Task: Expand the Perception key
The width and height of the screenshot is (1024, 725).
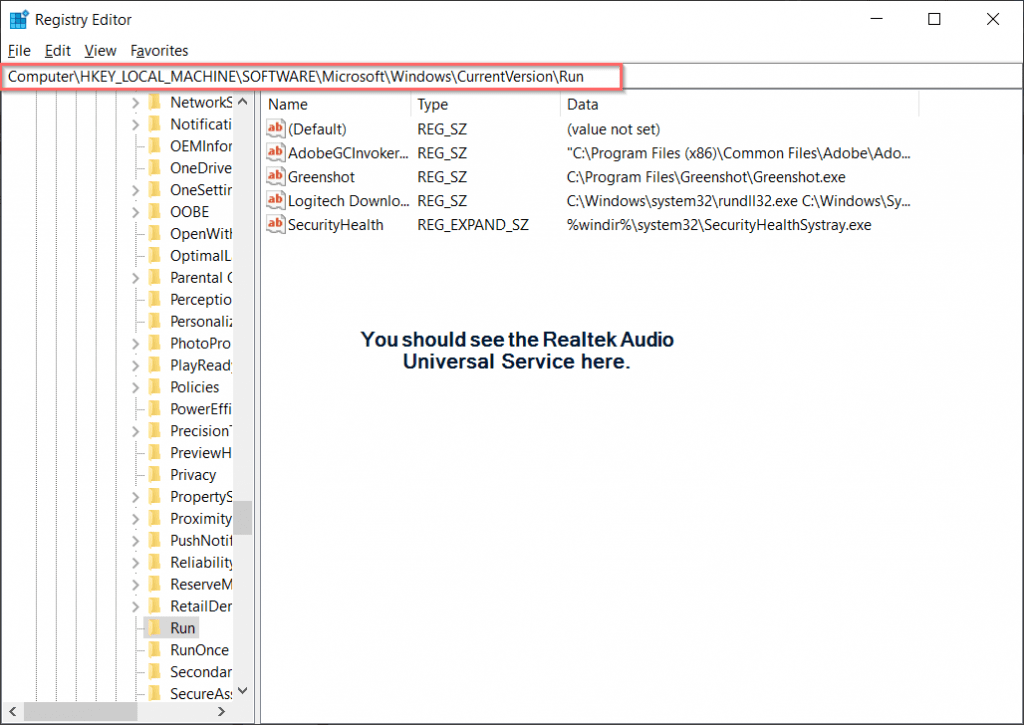Action: click(x=138, y=299)
